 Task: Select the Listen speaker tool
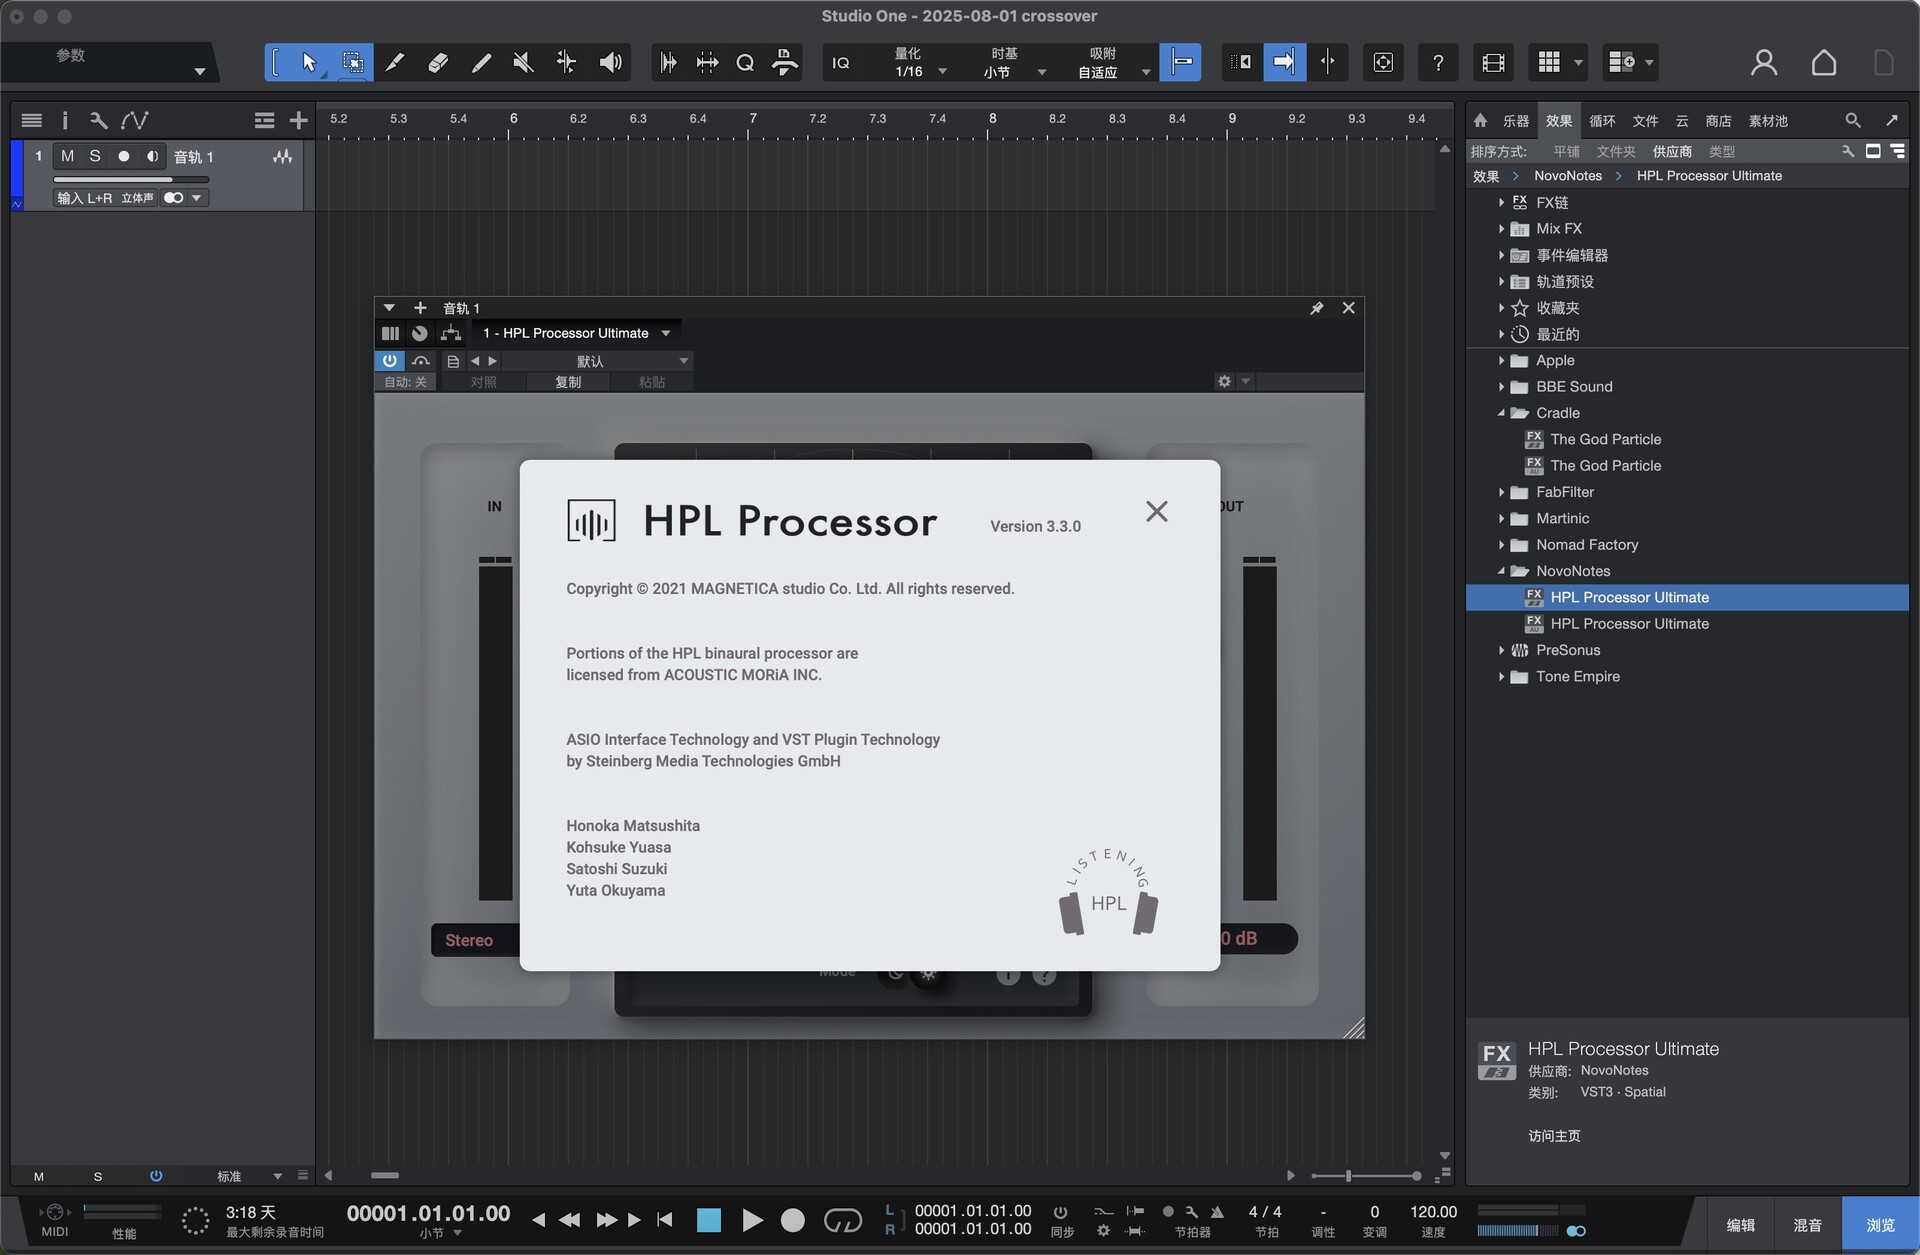[x=610, y=62]
